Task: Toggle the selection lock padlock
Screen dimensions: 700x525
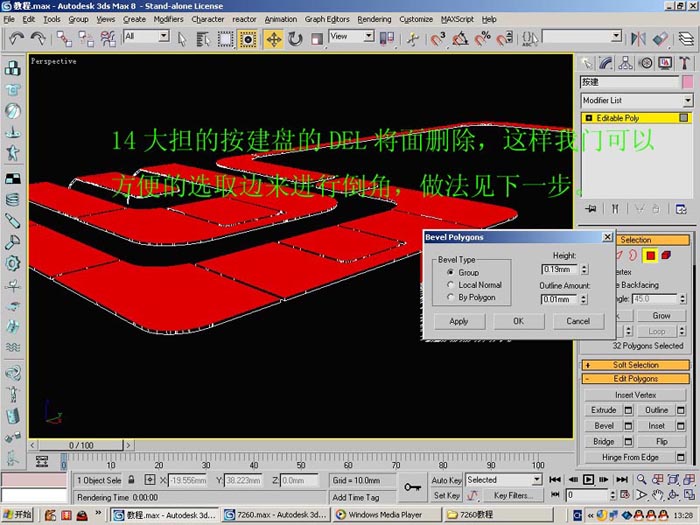Action: [x=131, y=480]
